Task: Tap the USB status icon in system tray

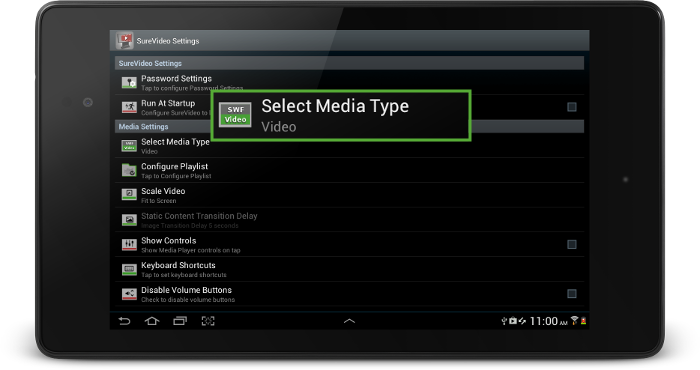Action: coord(504,321)
